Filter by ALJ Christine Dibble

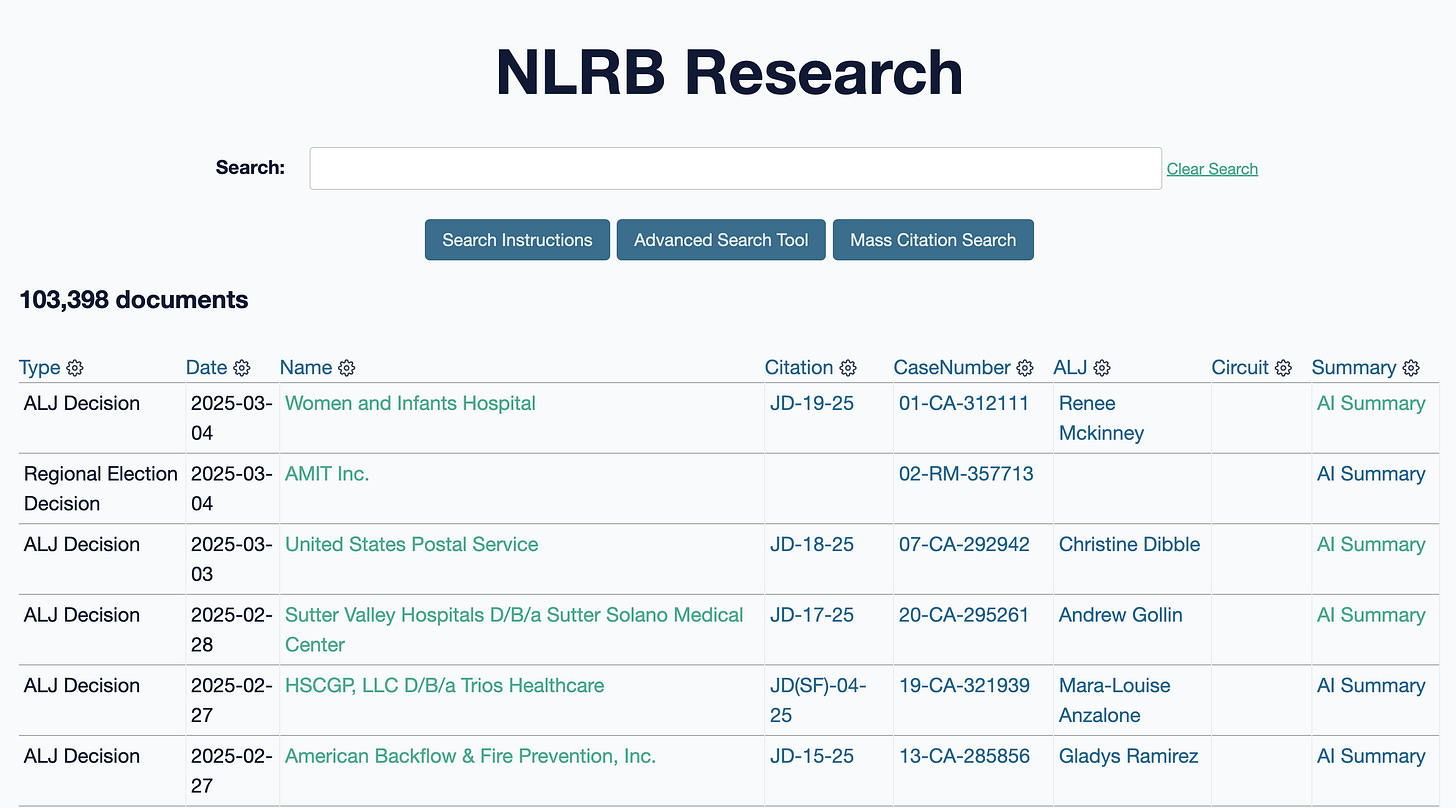pyautogui.click(x=1130, y=545)
